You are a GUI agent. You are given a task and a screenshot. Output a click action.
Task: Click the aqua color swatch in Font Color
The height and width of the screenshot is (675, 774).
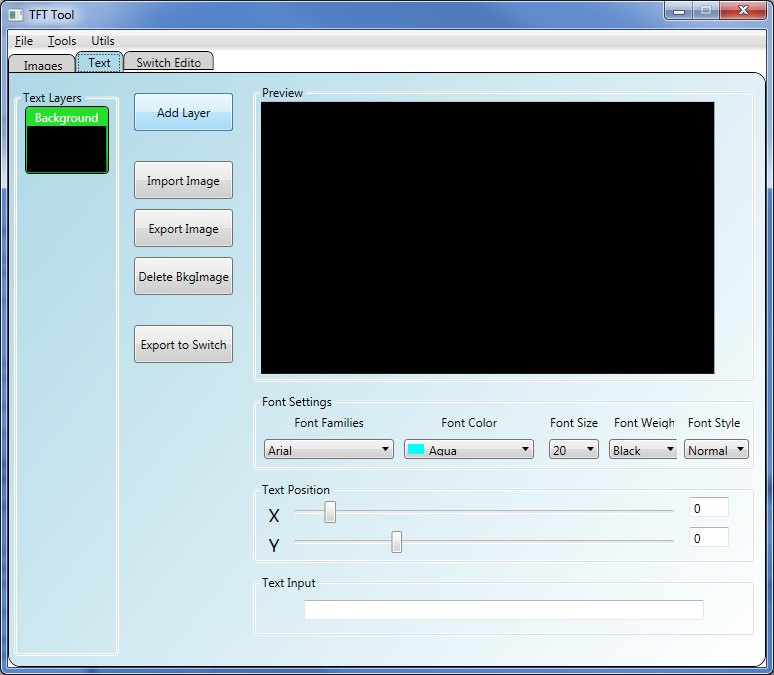click(x=415, y=450)
